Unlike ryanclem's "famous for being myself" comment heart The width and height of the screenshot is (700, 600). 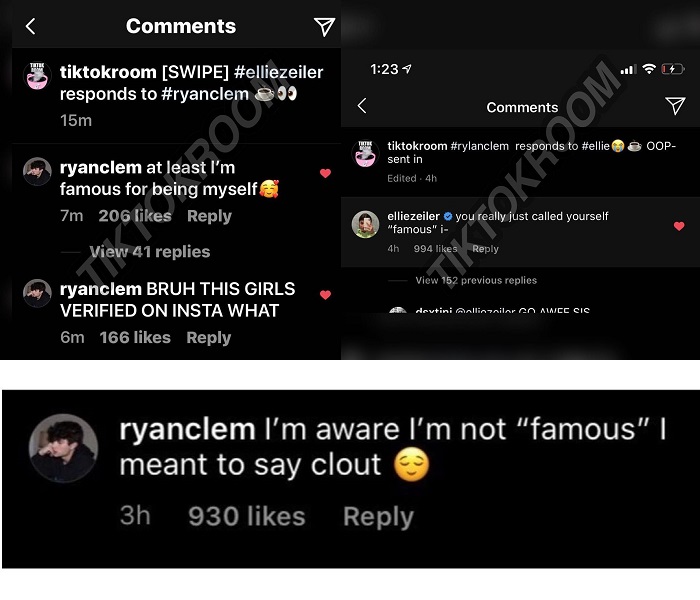[x=325, y=173]
